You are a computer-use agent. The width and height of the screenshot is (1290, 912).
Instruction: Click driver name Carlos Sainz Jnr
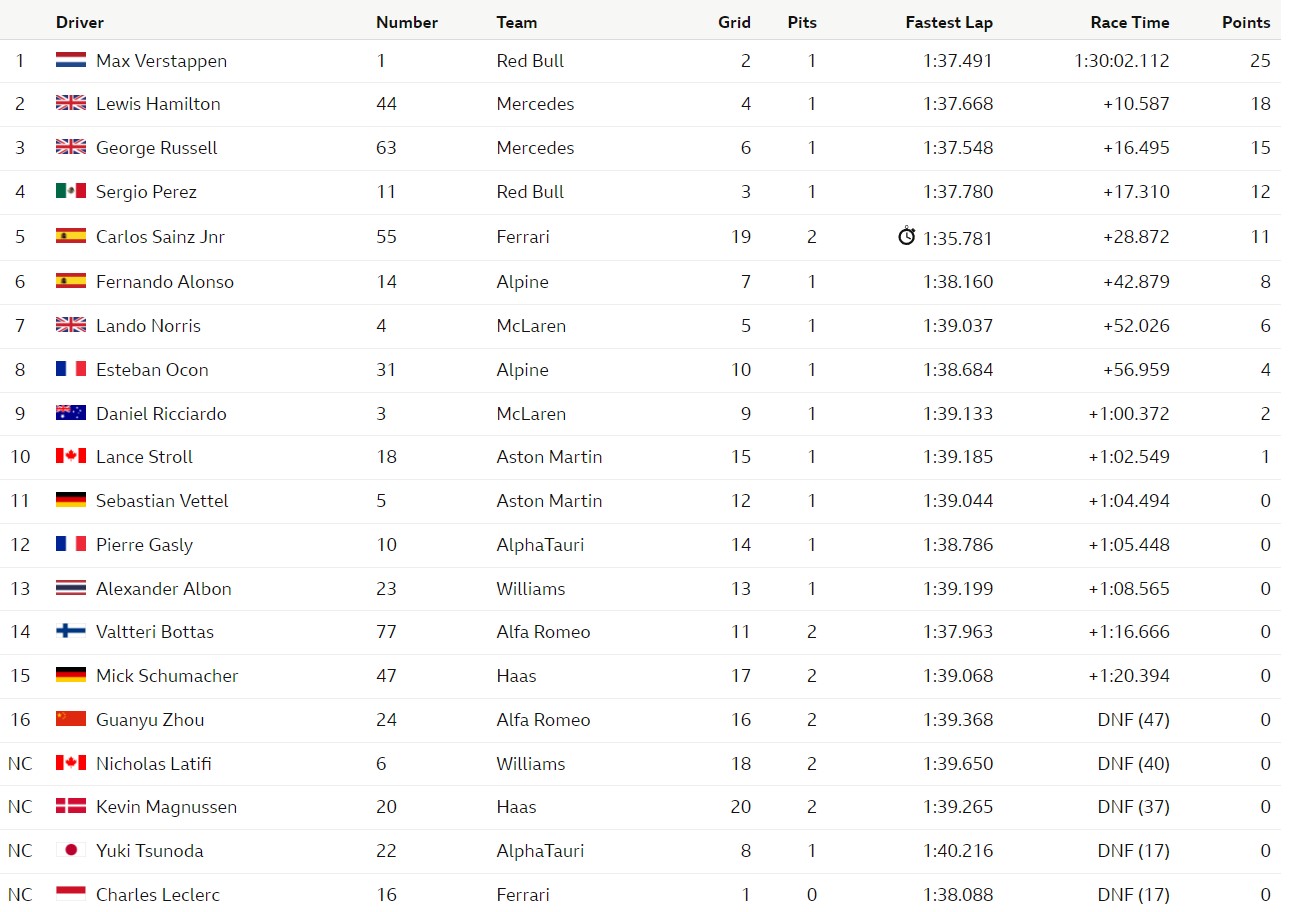coord(160,237)
